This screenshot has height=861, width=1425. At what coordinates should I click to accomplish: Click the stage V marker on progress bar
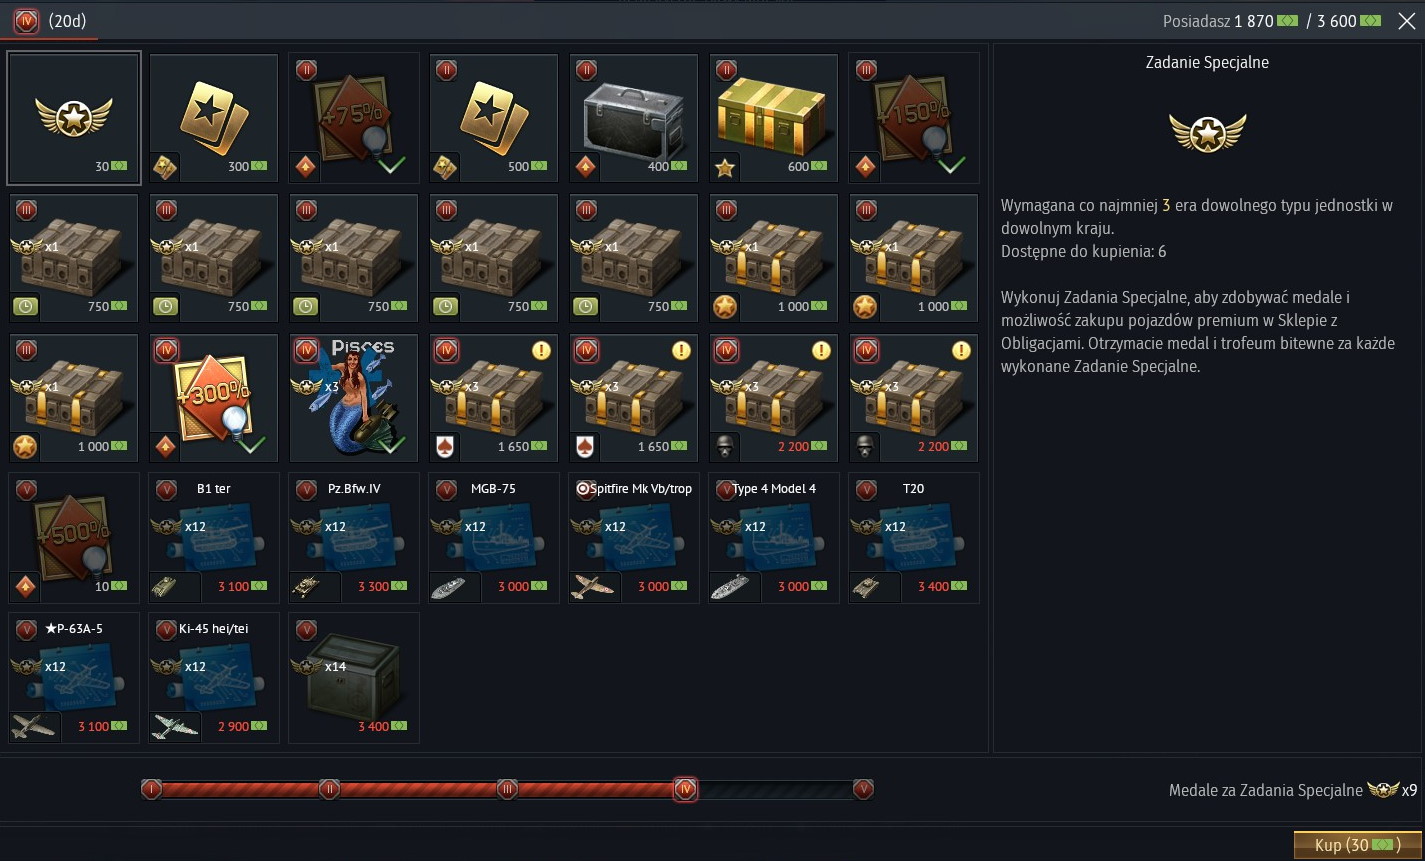(863, 790)
